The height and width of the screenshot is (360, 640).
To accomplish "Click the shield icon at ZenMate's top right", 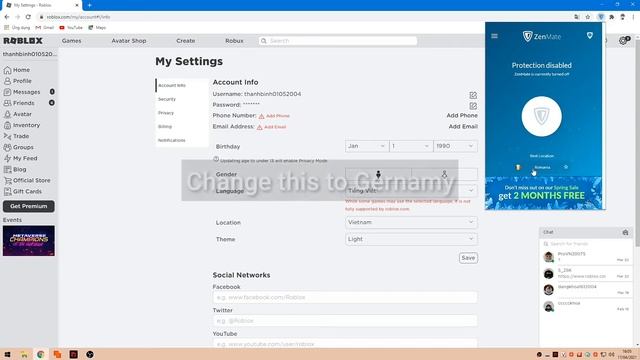I will tap(590, 36).
